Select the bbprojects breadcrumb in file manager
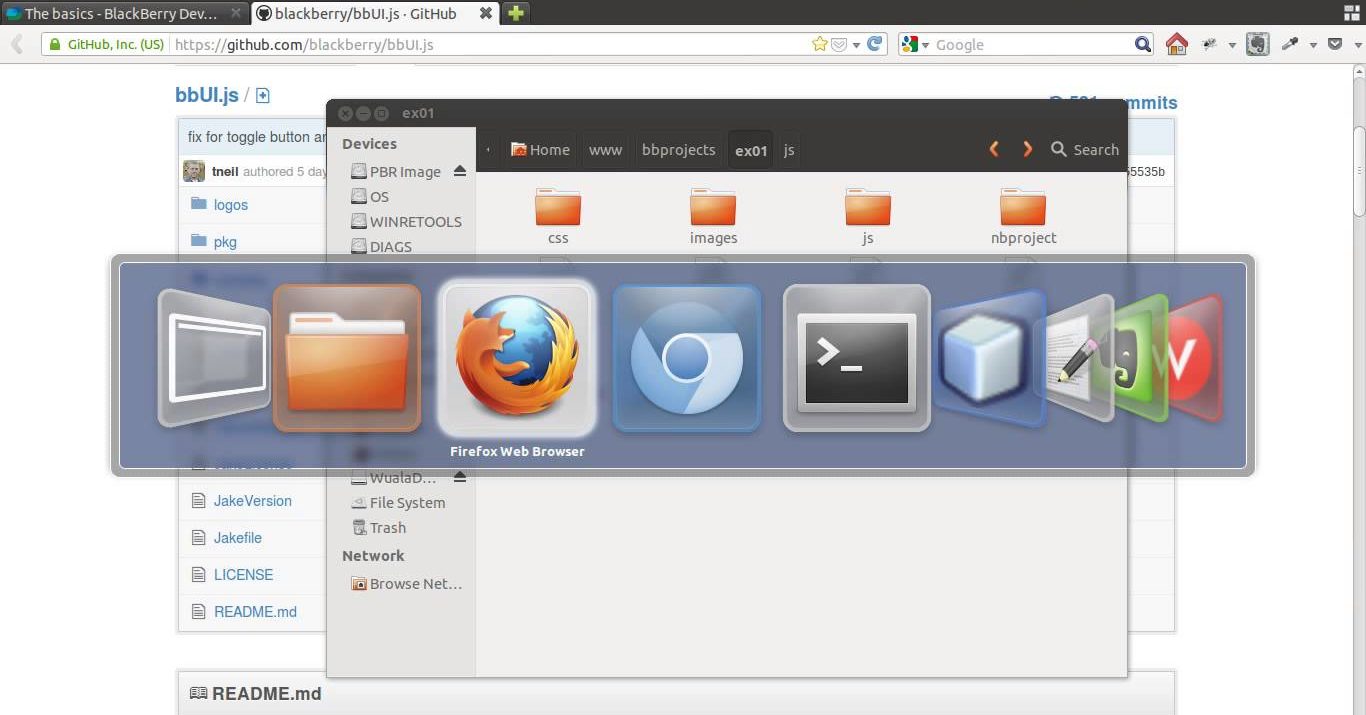Viewport: 1366px width, 715px height. point(678,150)
